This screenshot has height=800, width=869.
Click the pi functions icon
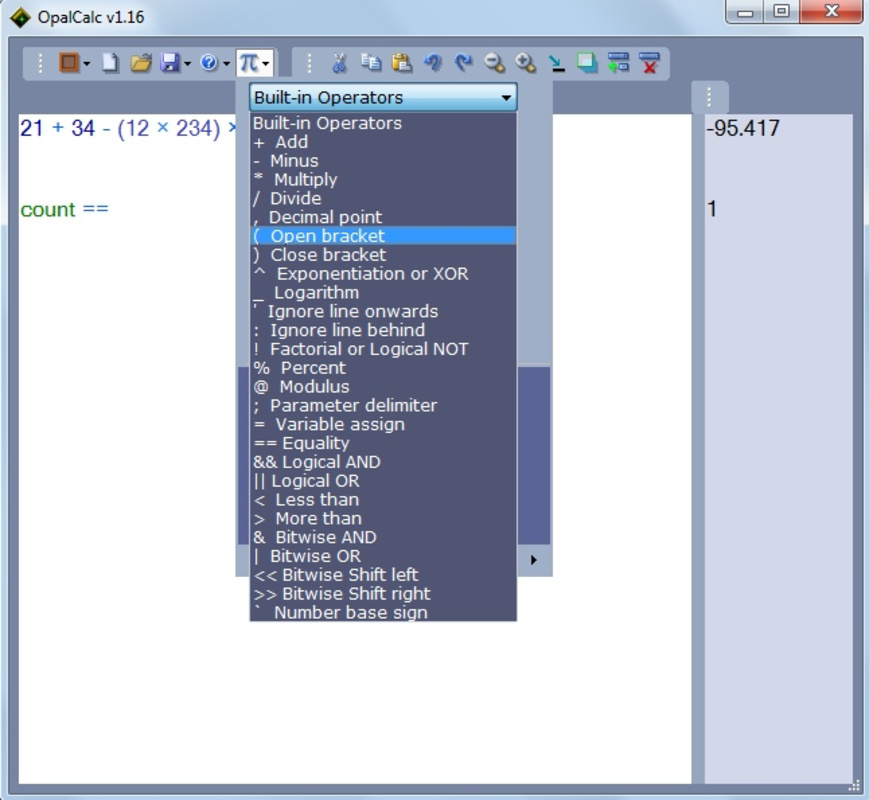click(x=248, y=63)
